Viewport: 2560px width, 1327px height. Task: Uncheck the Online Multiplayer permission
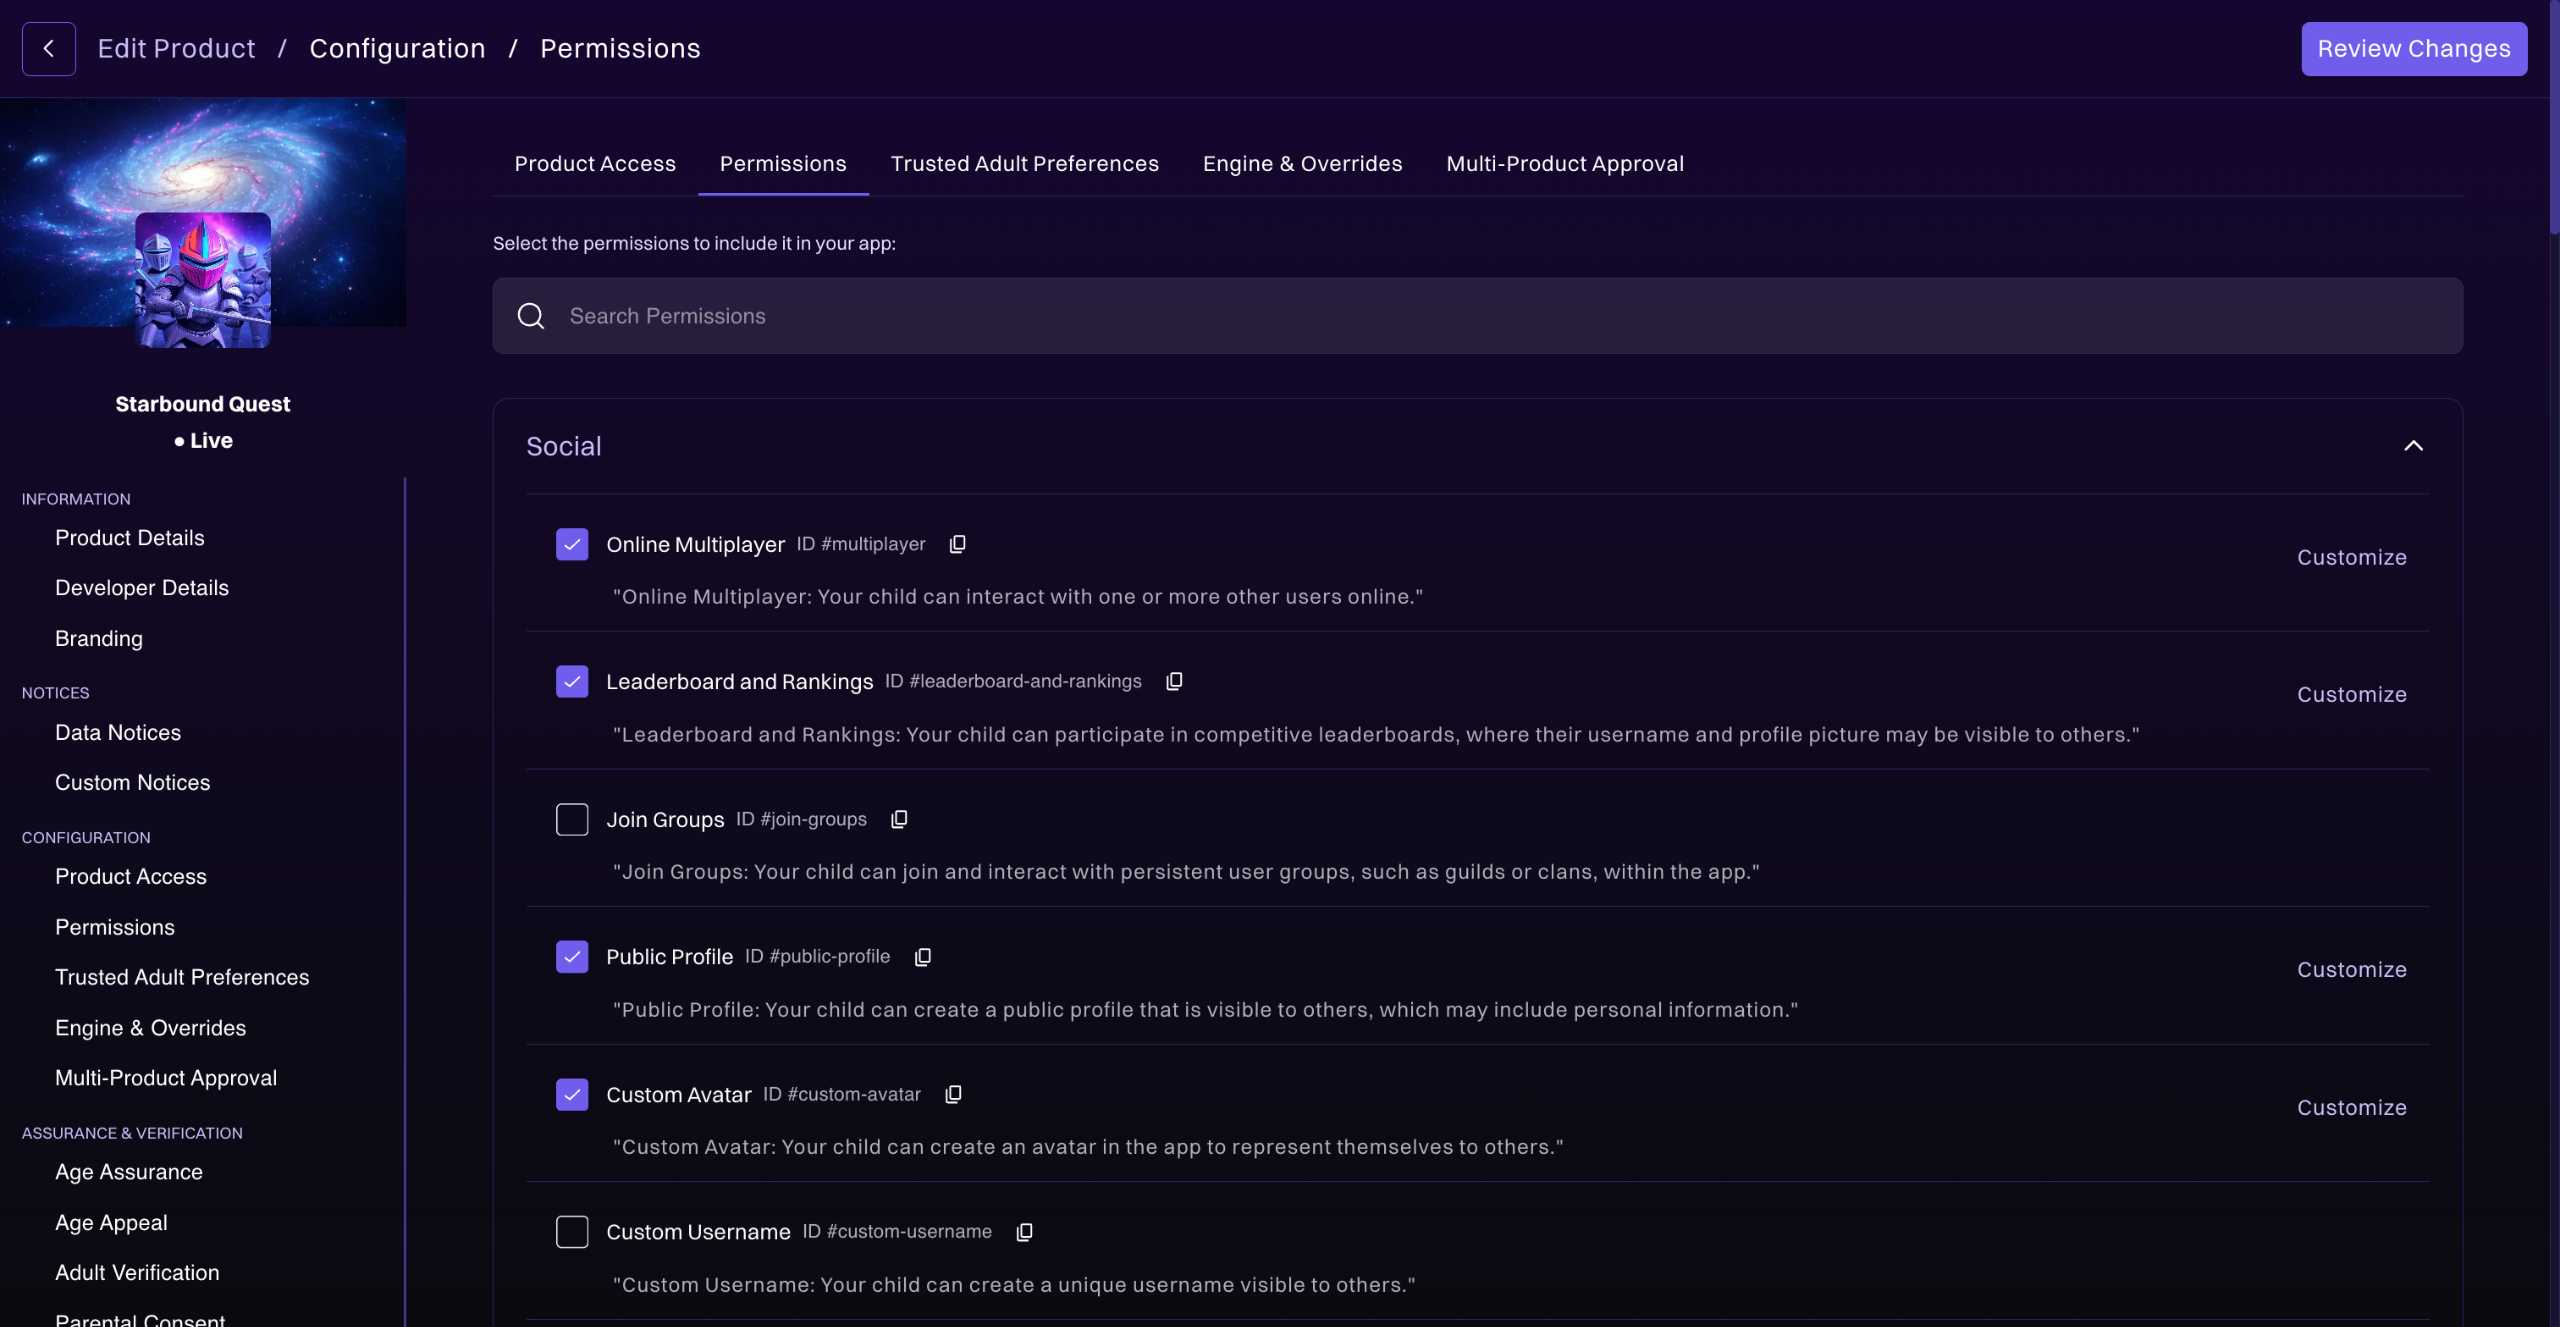click(x=572, y=544)
